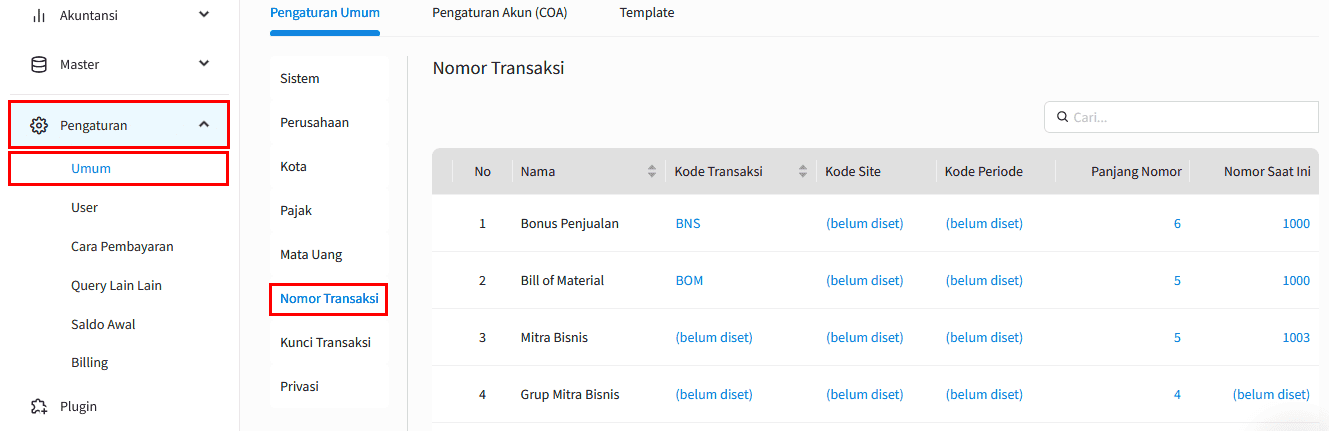Expand the Master menu chevron
Screen dimensions: 1329x431
(x=204, y=64)
